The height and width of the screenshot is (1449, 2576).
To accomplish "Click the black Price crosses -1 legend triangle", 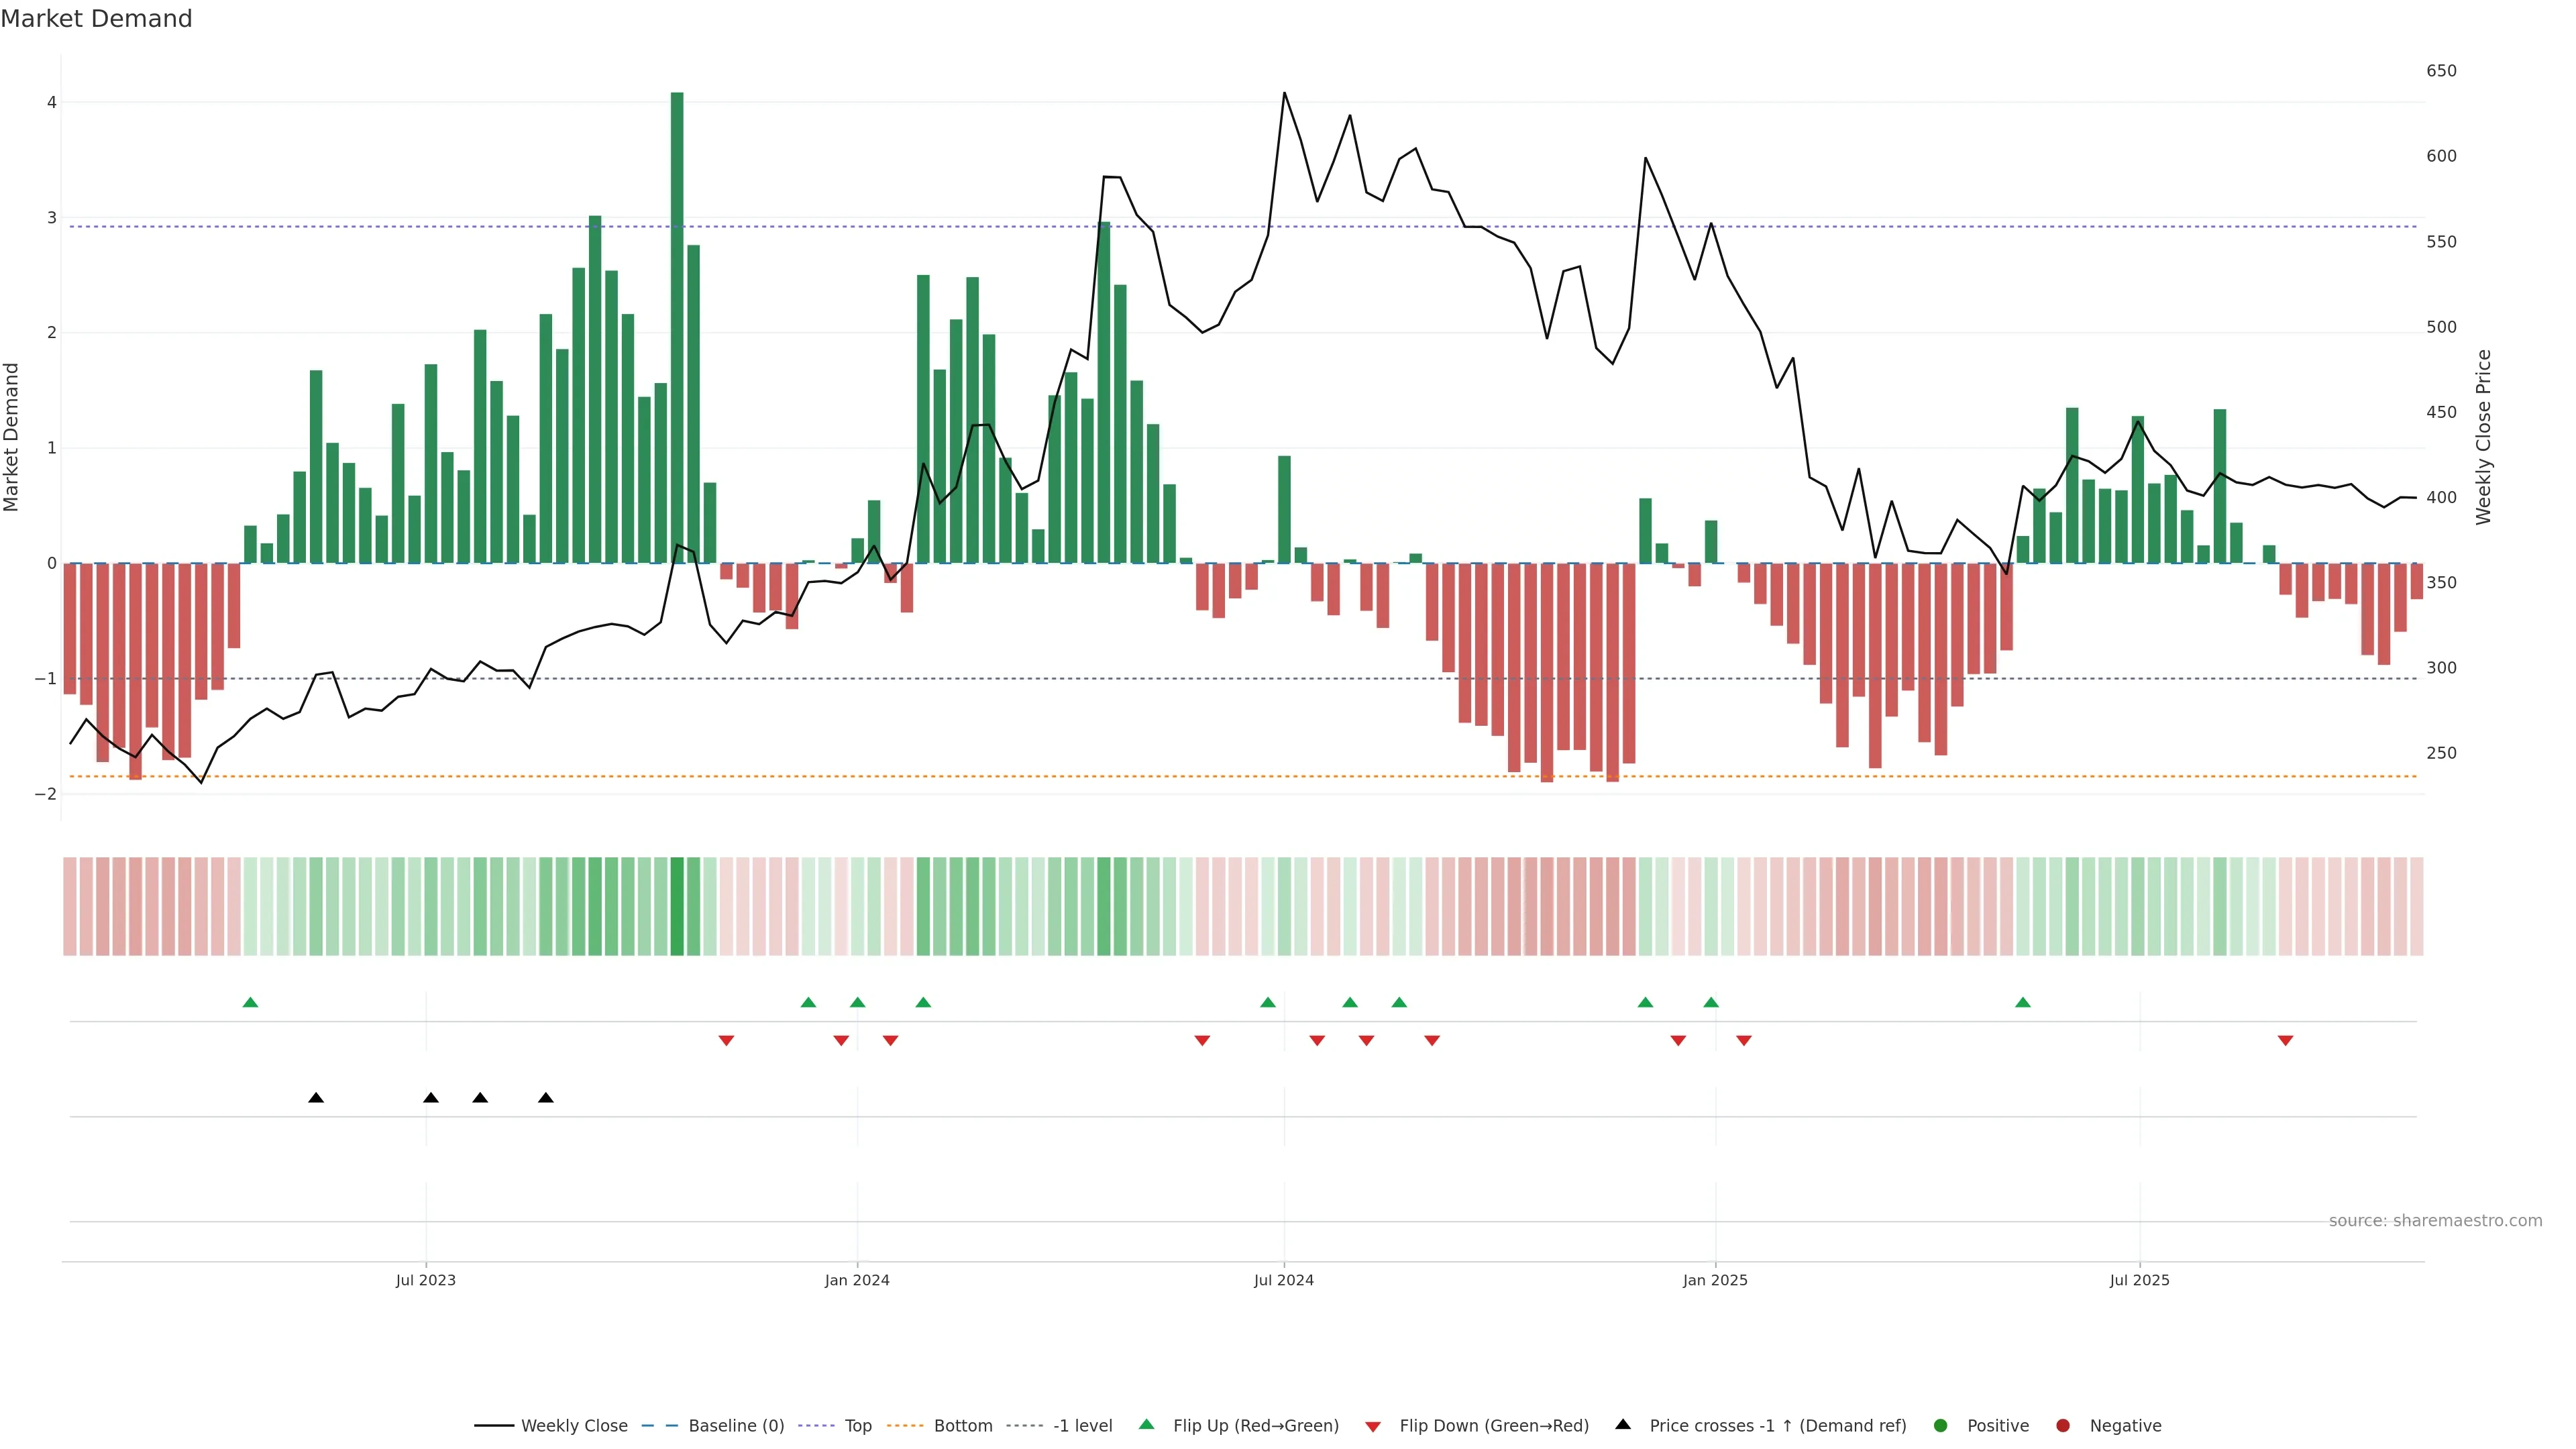I will pyautogui.click(x=1623, y=1424).
